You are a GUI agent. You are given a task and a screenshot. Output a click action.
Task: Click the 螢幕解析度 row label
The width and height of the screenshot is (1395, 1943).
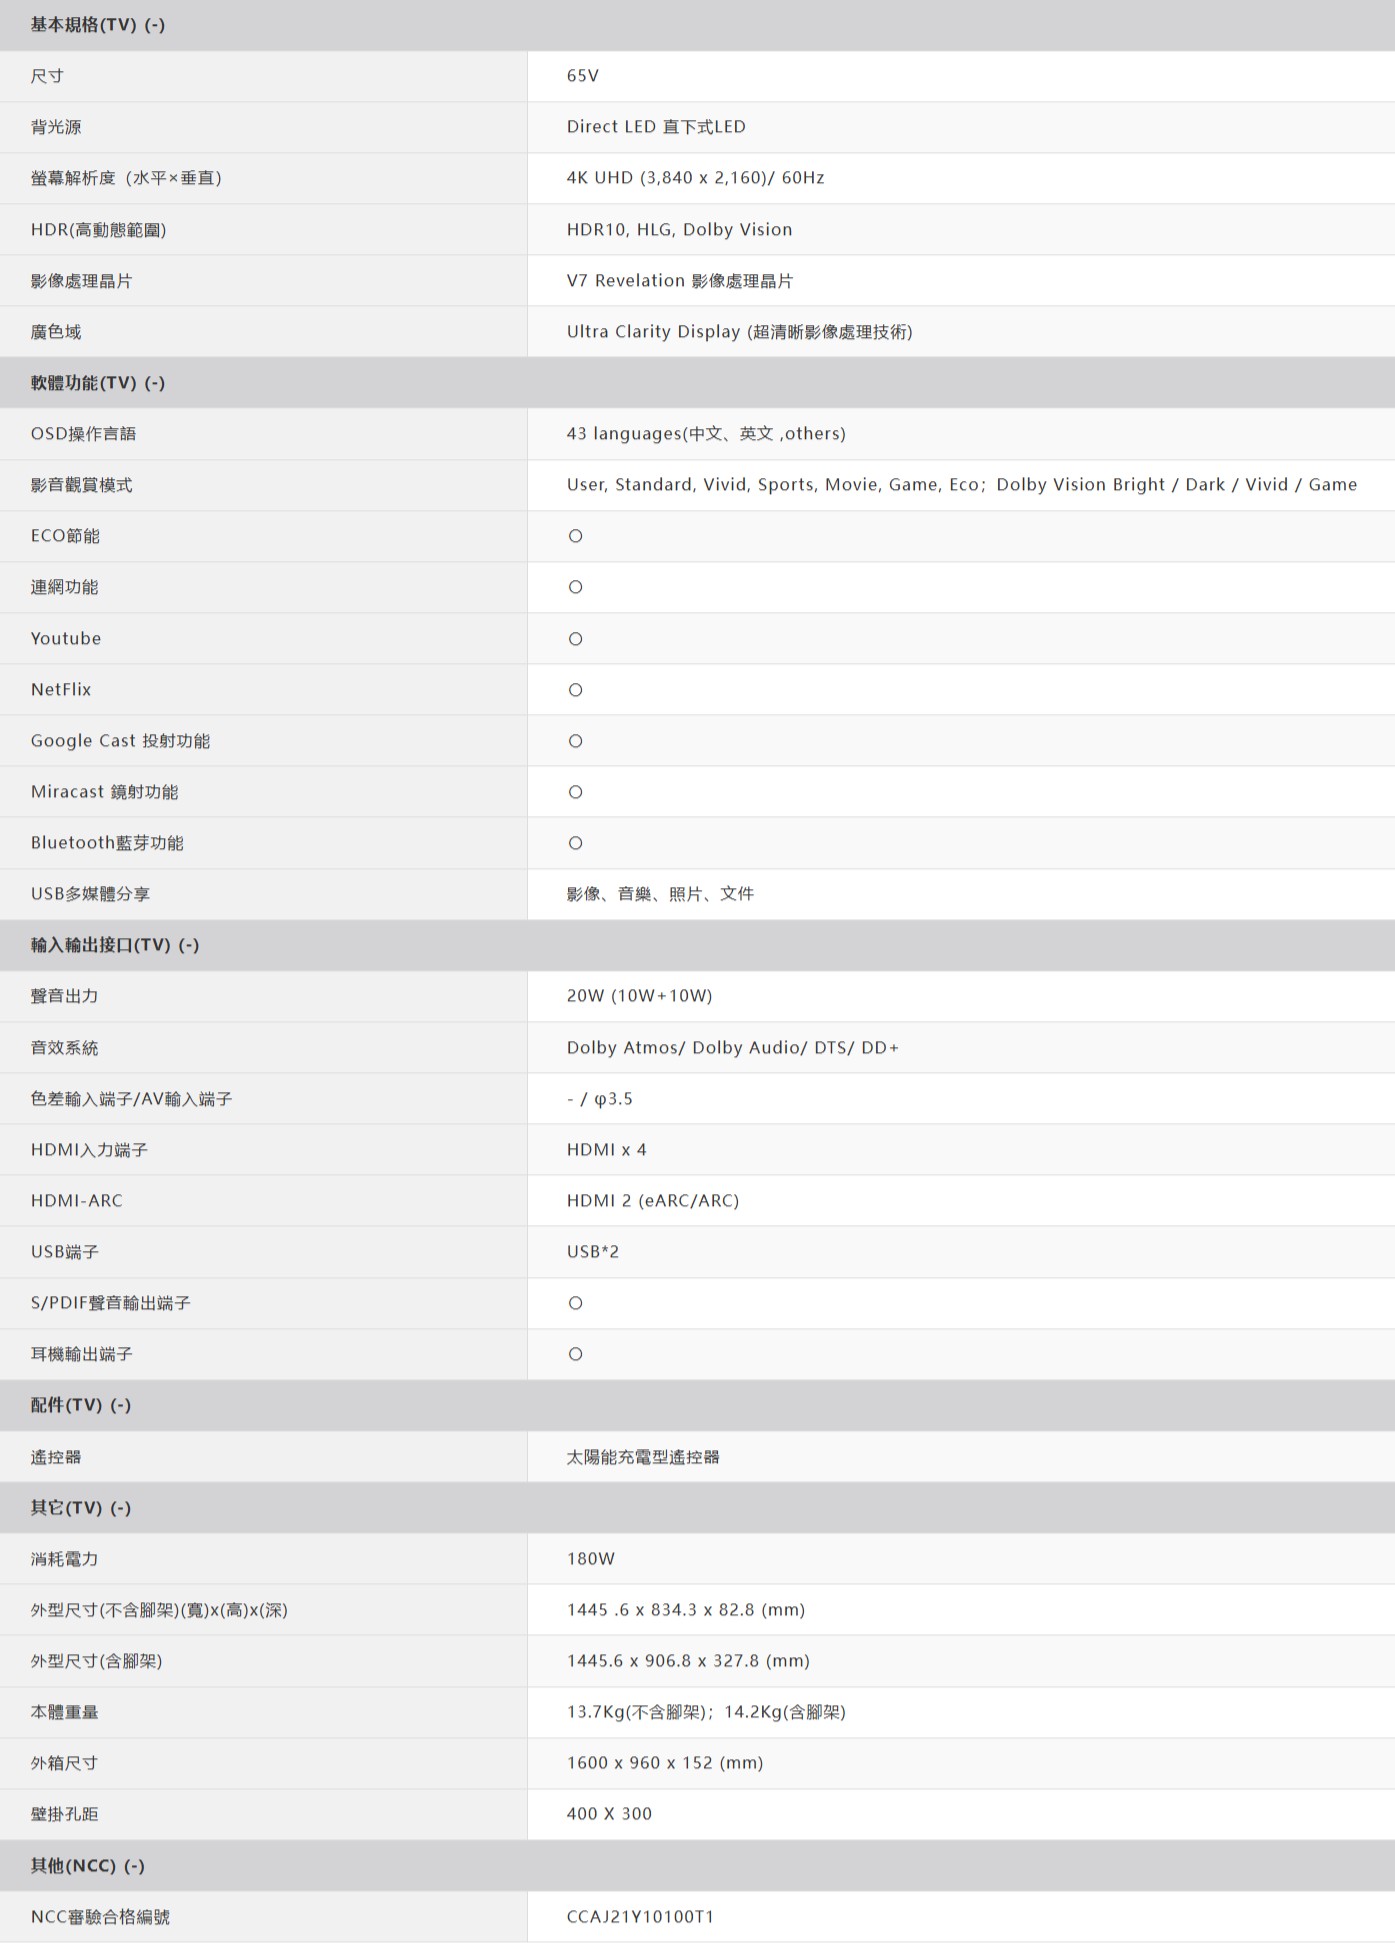pyautogui.click(x=126, y=178)
